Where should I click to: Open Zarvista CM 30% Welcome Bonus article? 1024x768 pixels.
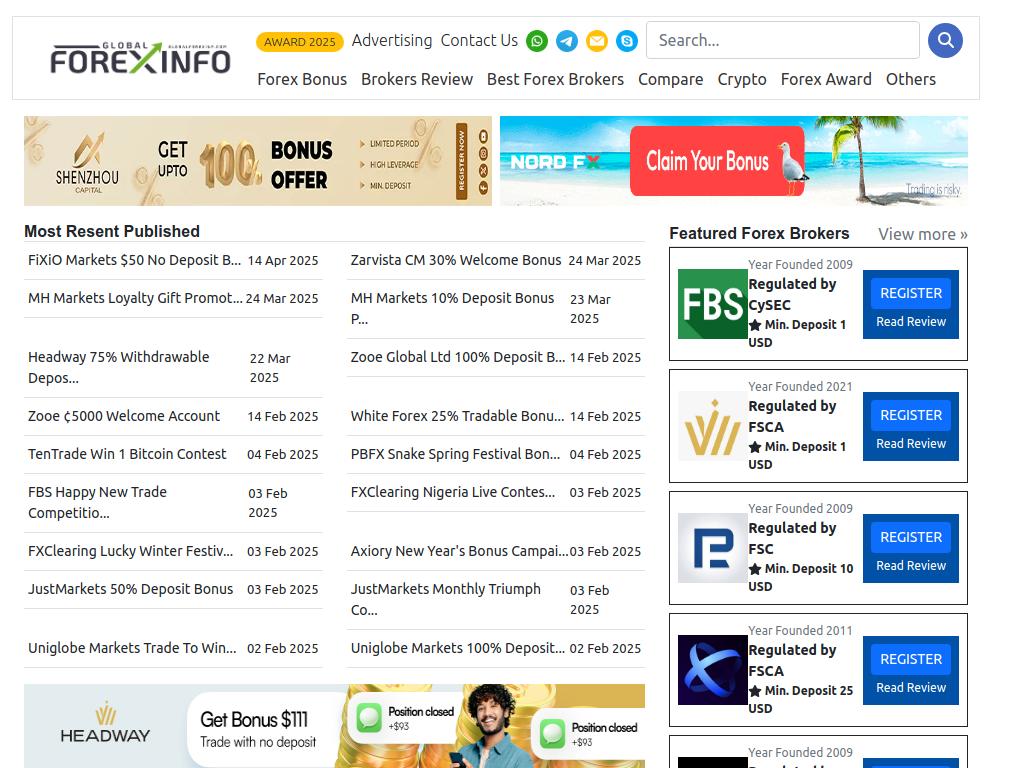click(x=456, y=260)
